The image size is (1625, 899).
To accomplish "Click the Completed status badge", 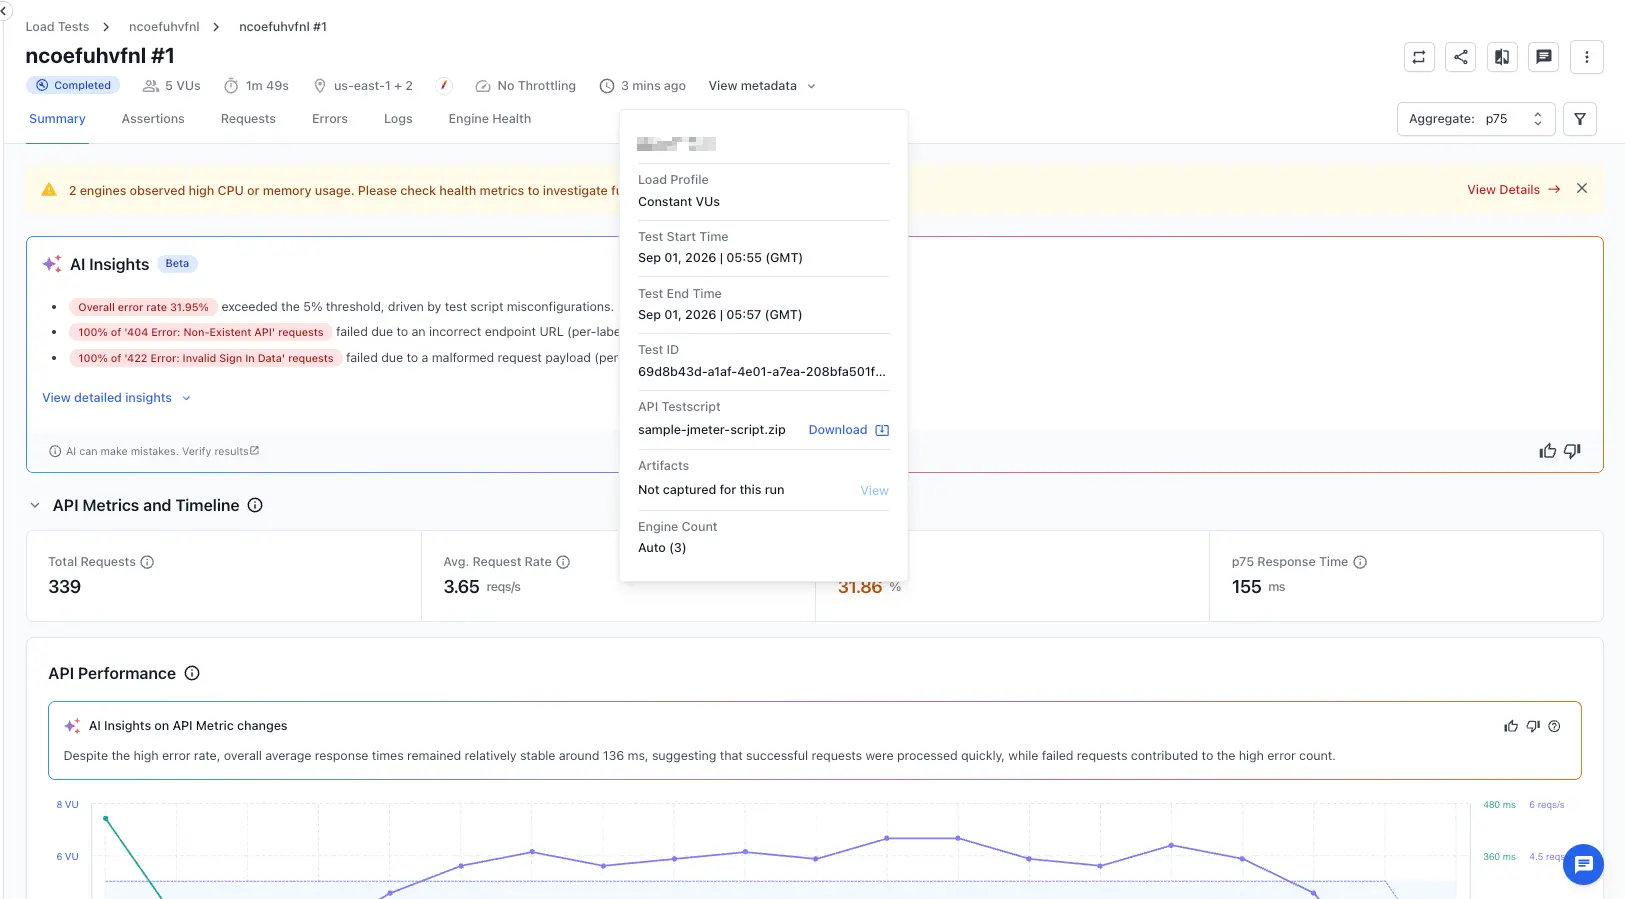I will (73, 86).
